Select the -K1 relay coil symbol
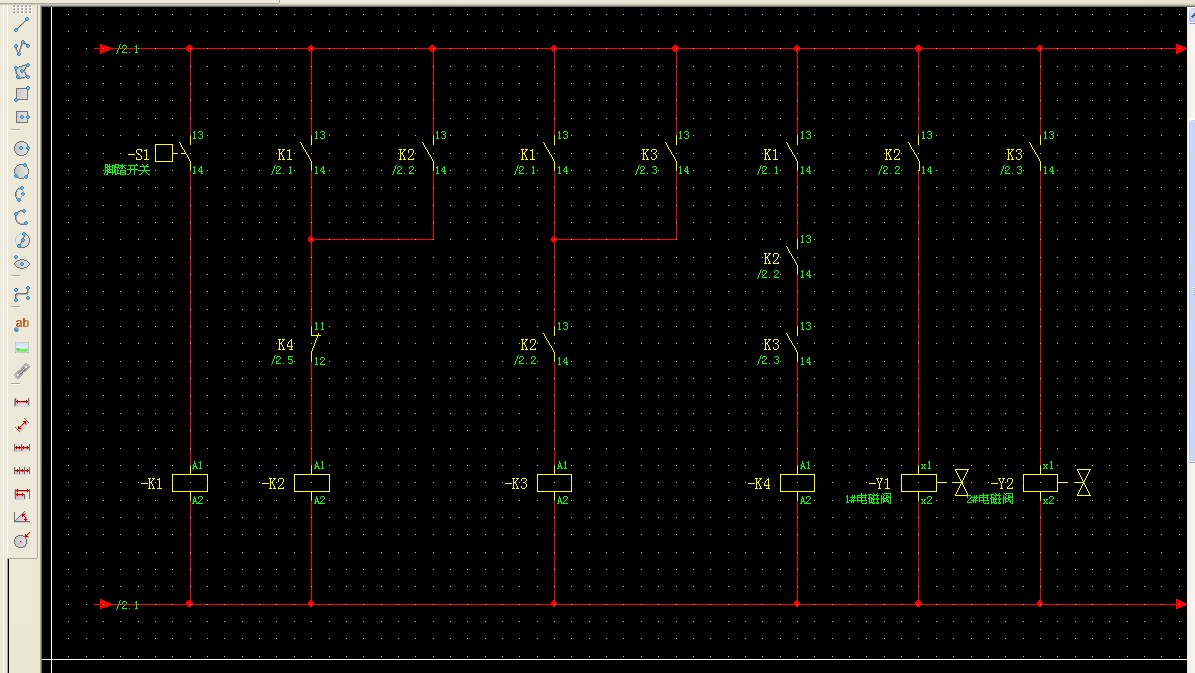The height and width of the screenshot is (673, 1195). [x=189, y=483]
